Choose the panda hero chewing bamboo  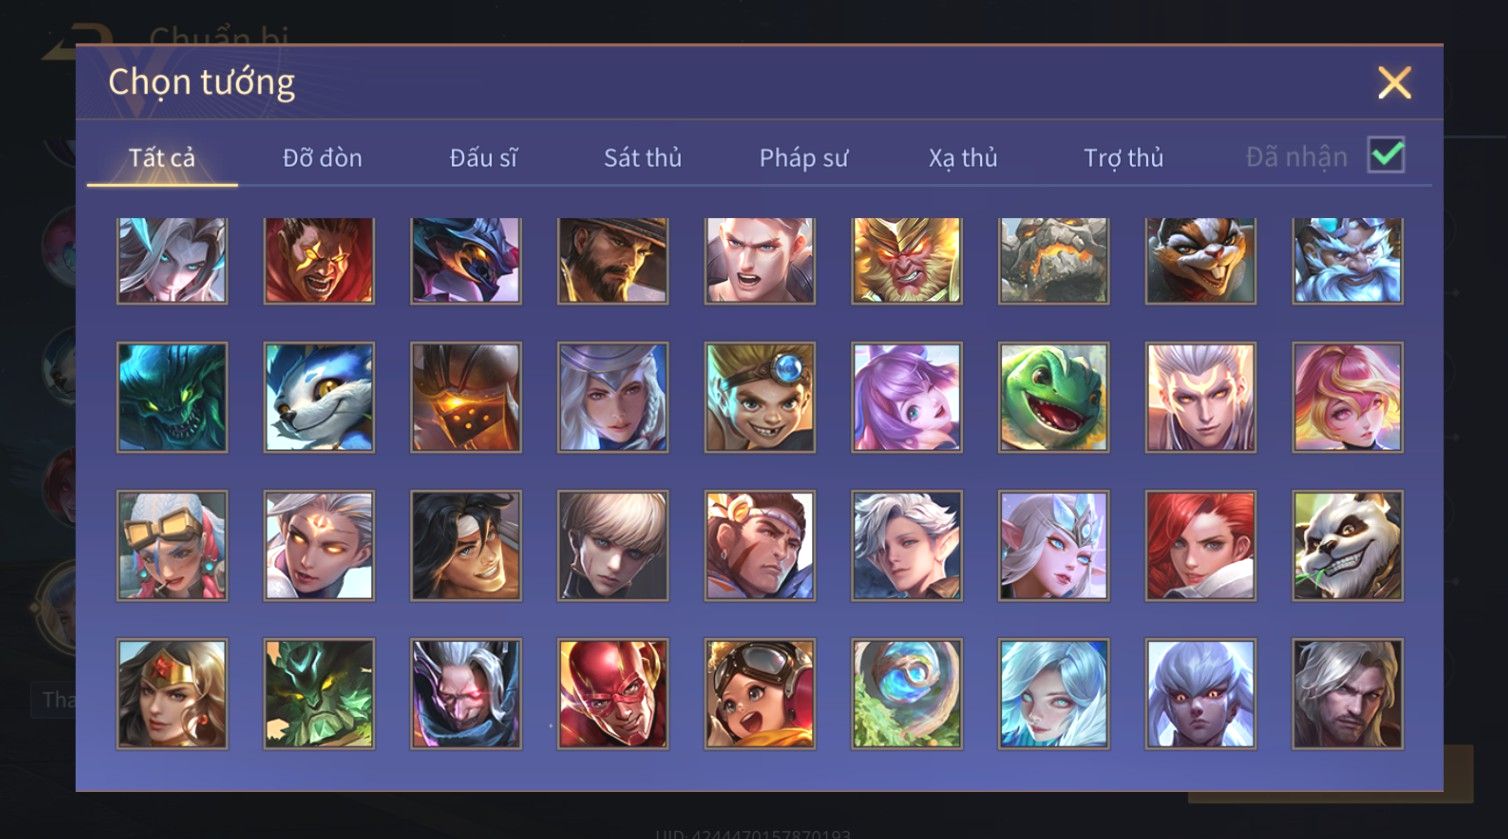[x=1348, y=546]
